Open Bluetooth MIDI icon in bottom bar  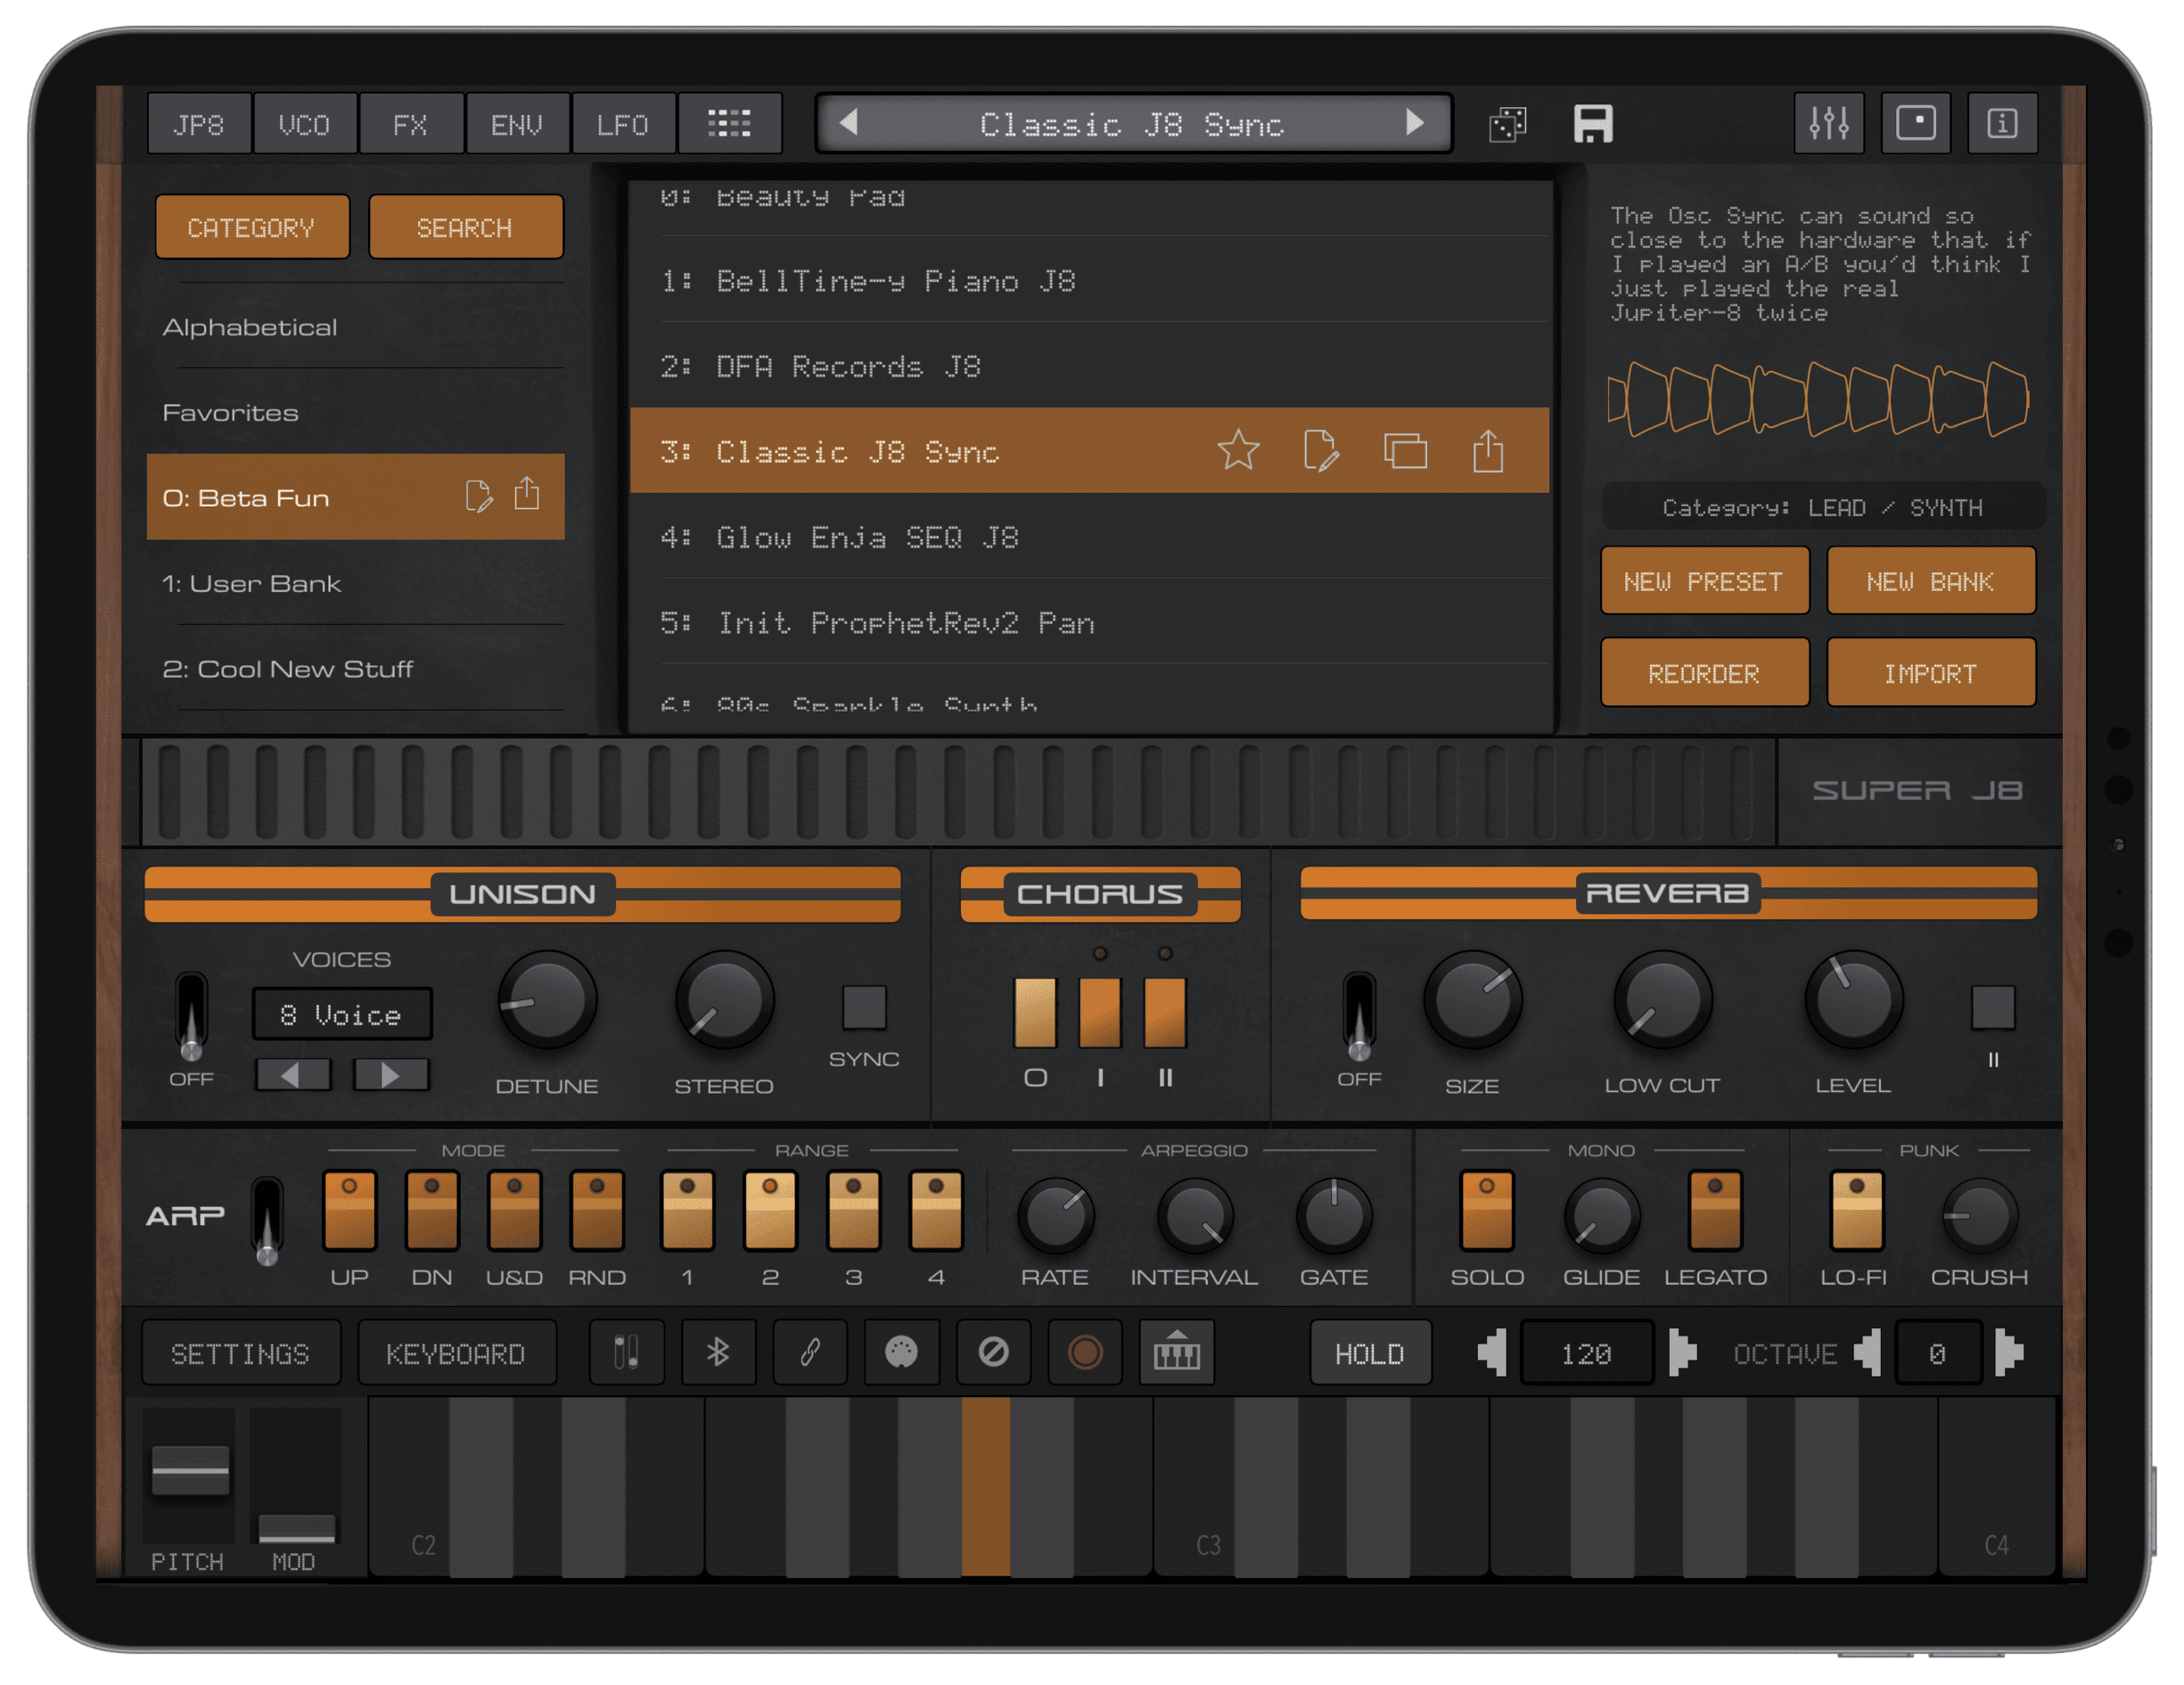(x=718, y=1353)
